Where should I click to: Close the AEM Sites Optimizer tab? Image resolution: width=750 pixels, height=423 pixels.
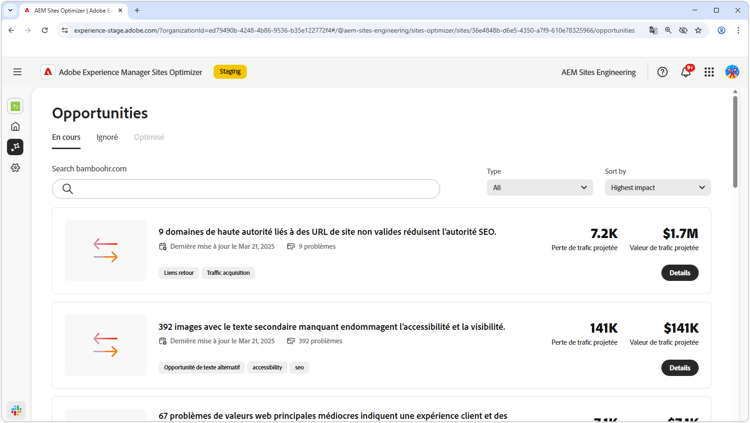coord(120,10)
